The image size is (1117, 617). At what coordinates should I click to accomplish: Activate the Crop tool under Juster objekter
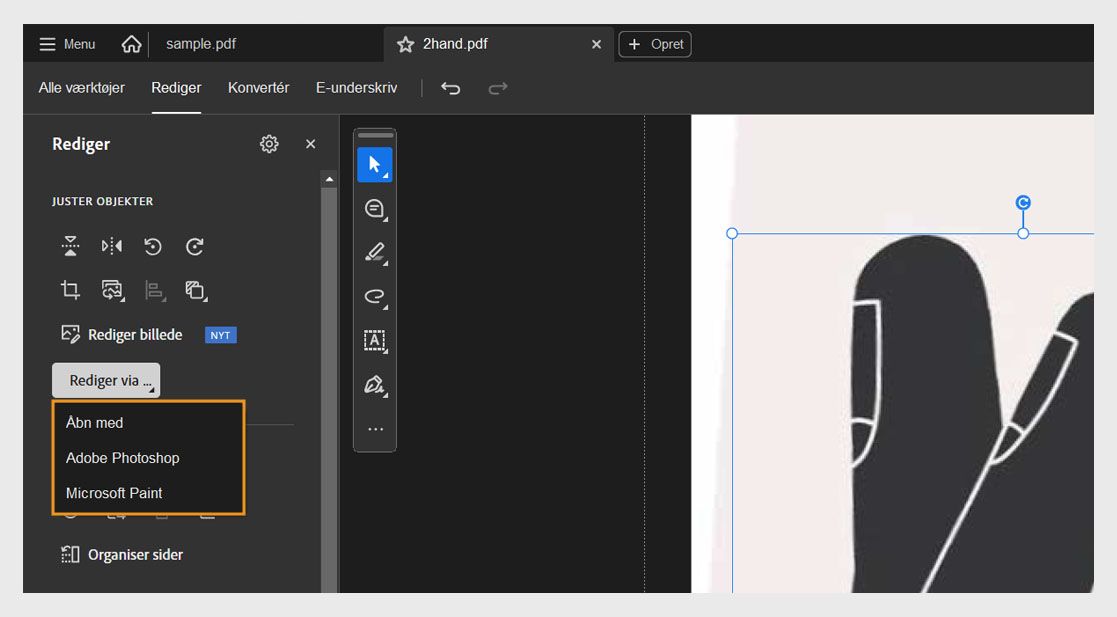(69, 290)
